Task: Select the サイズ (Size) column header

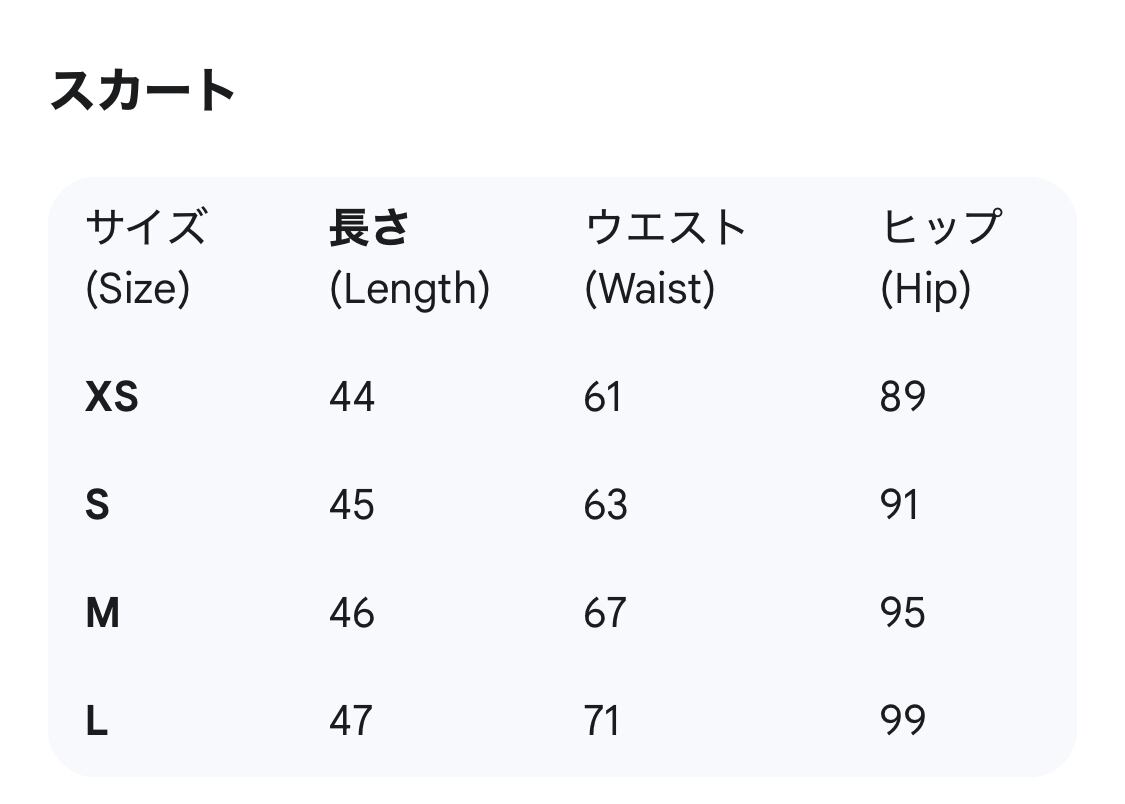Action: click(145, 258)
